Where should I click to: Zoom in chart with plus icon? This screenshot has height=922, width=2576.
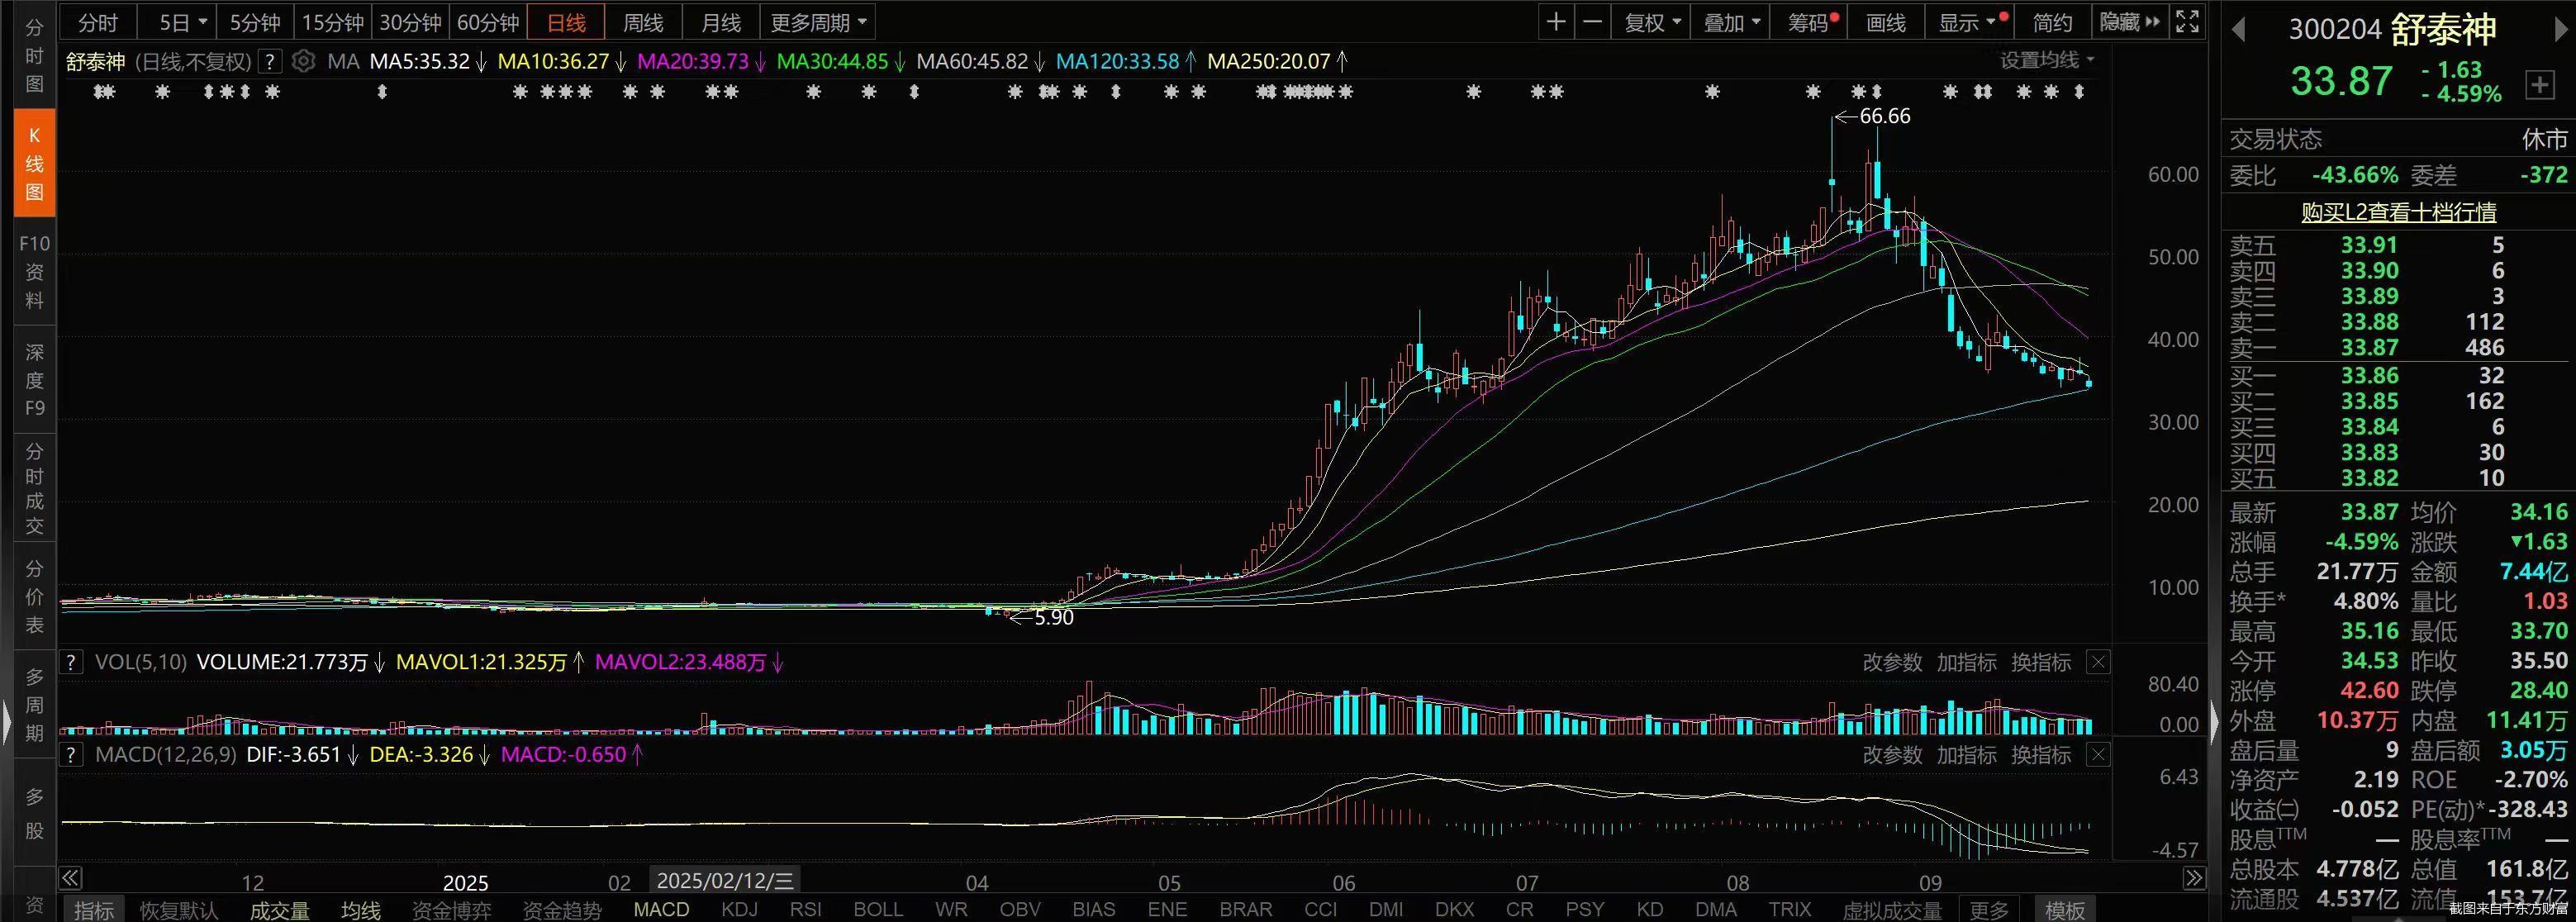tap(1556, 22)
